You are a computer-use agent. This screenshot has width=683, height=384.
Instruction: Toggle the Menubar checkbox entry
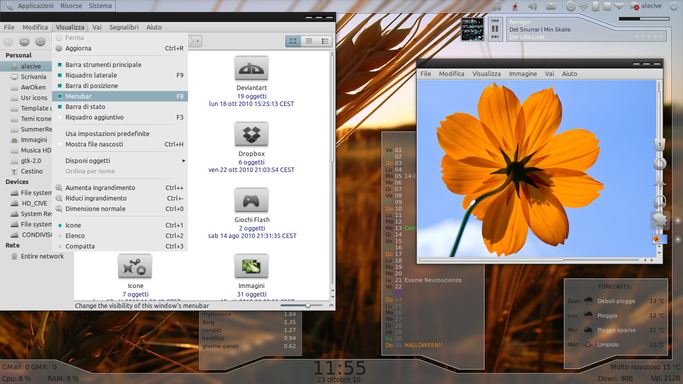120,96
